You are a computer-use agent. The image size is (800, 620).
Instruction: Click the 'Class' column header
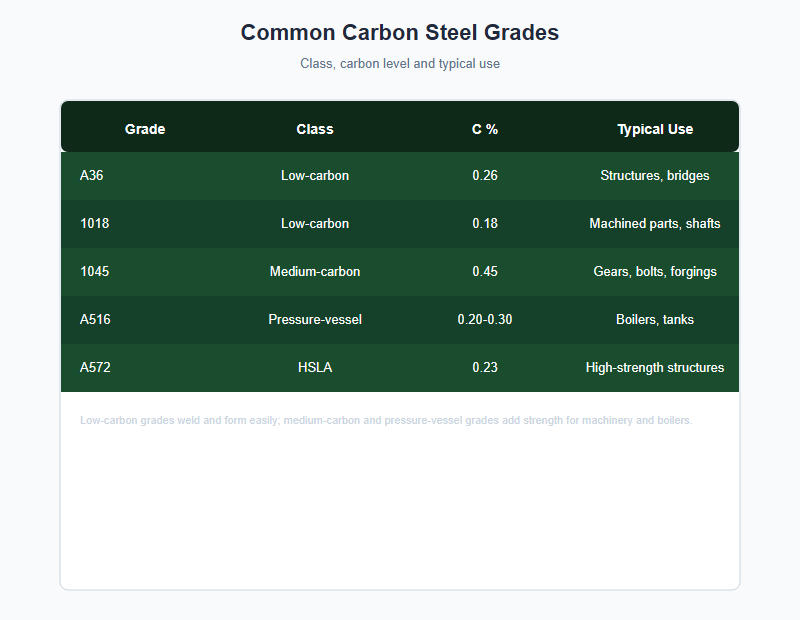pos(315,129)
